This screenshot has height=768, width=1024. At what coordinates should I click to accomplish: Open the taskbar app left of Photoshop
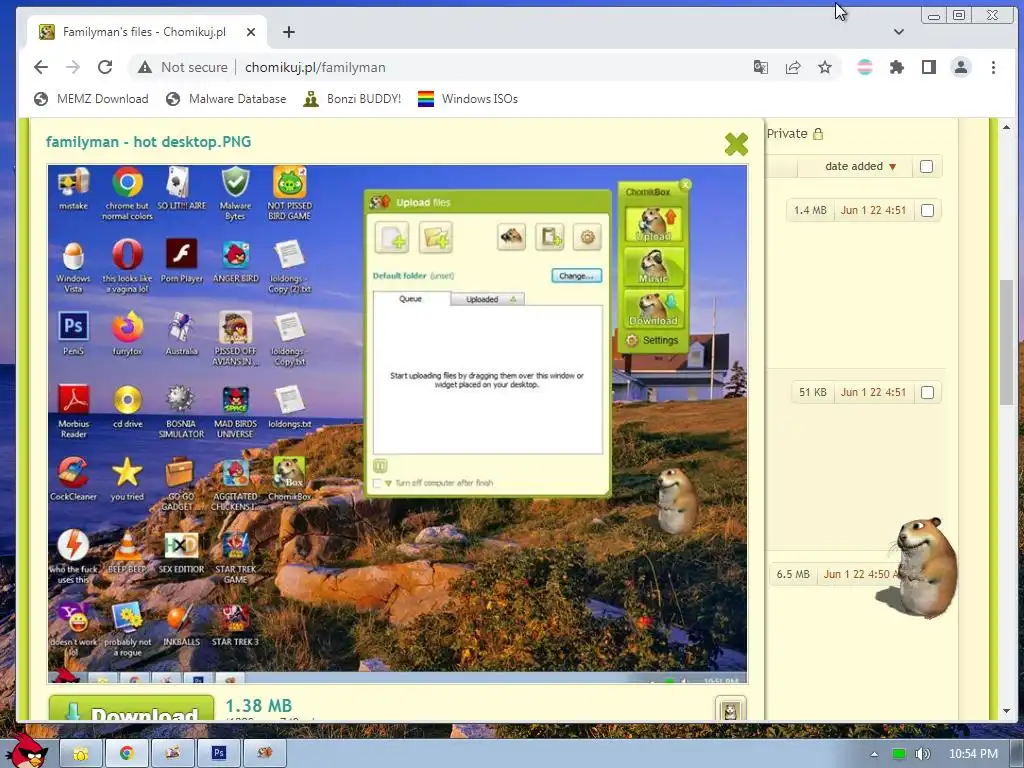(x=172, y=754)
